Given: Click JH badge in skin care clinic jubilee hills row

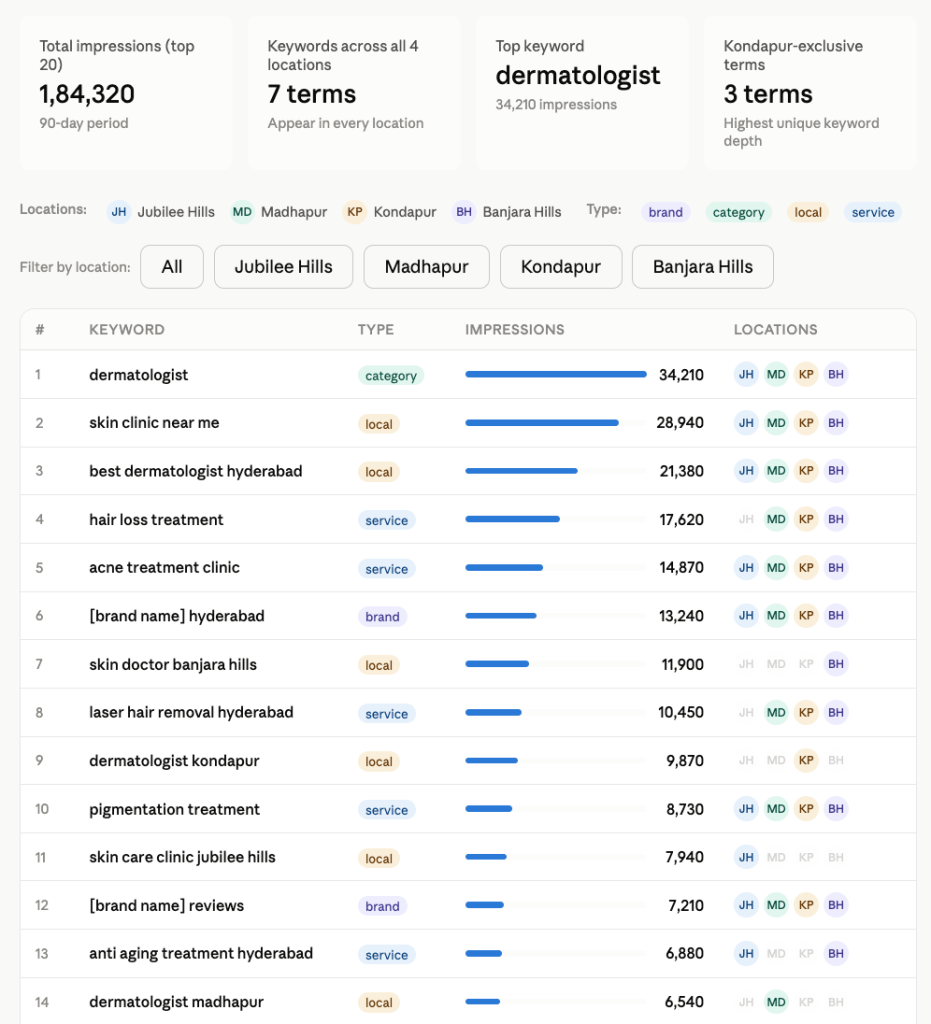Looking at the screenshot, I should [x=746, y=857].
